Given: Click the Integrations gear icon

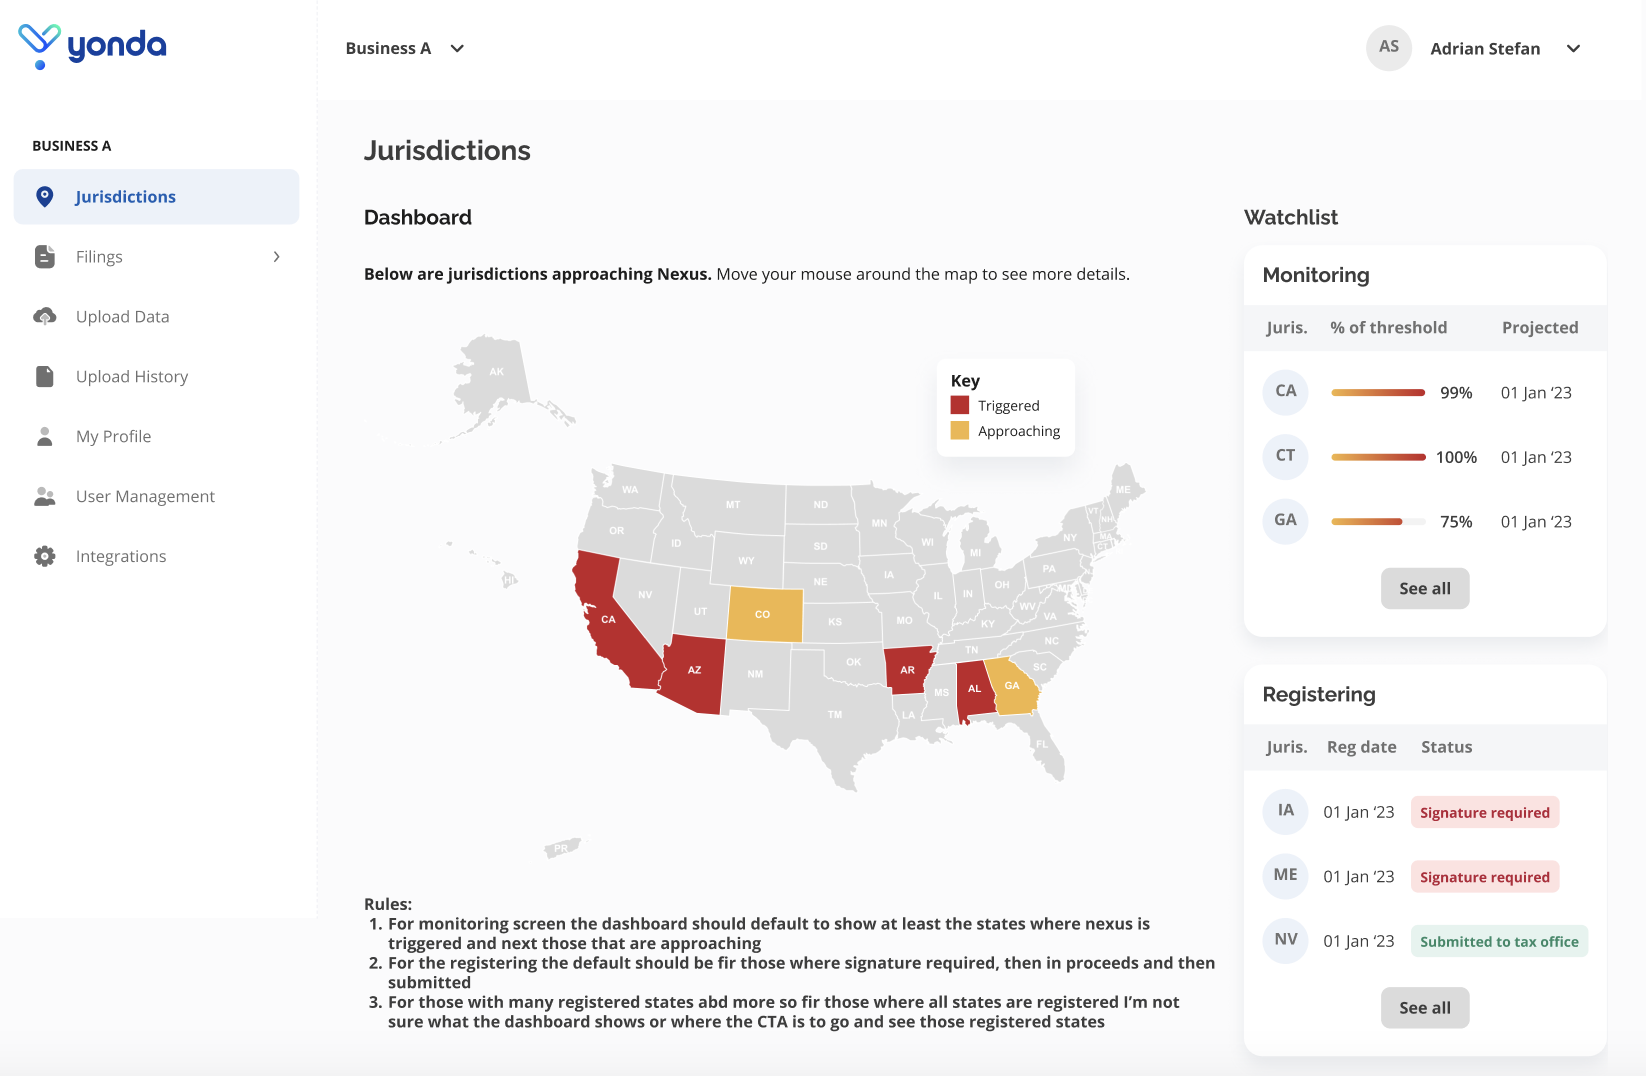Looking at the screenshot, I should point(45,557).
